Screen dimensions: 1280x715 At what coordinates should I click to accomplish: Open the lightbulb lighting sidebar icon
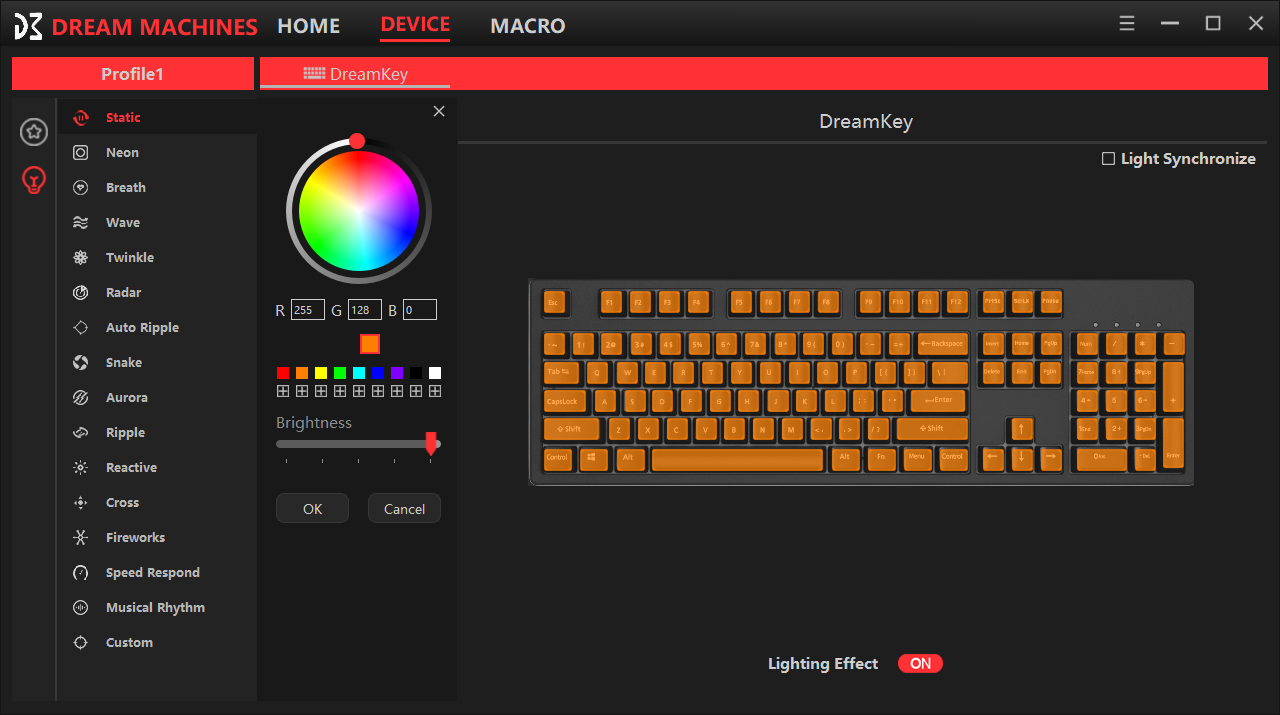tap(34, 180)
